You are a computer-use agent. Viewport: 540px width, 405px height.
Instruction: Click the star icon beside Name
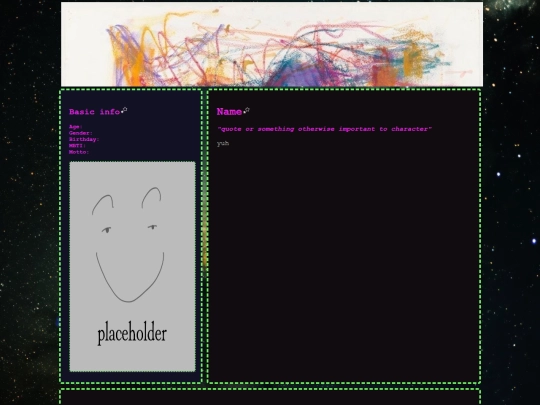(247, 111)
